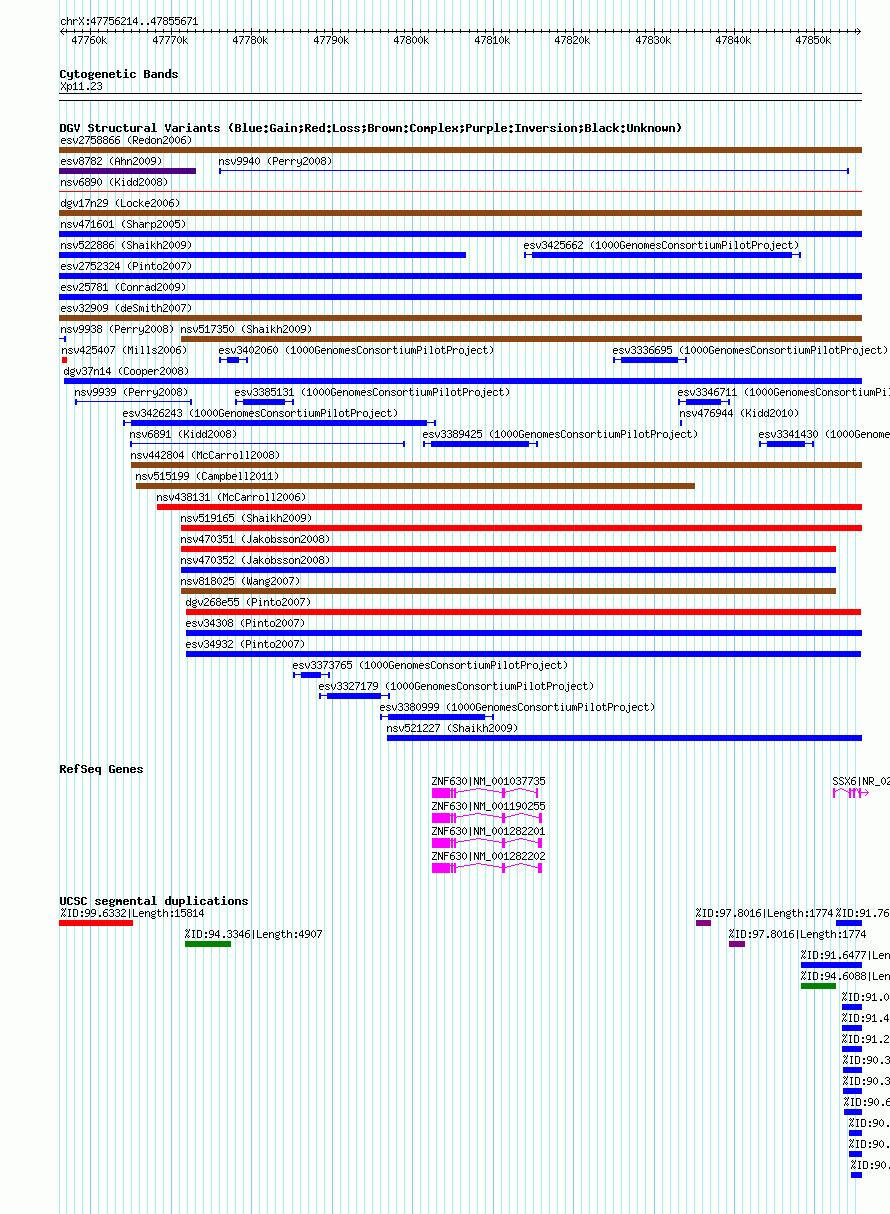Select the nsv9940 (Perry2008) label
Image resolution: width=890 pixels, height=1214 pixels.
coord(276,161)
